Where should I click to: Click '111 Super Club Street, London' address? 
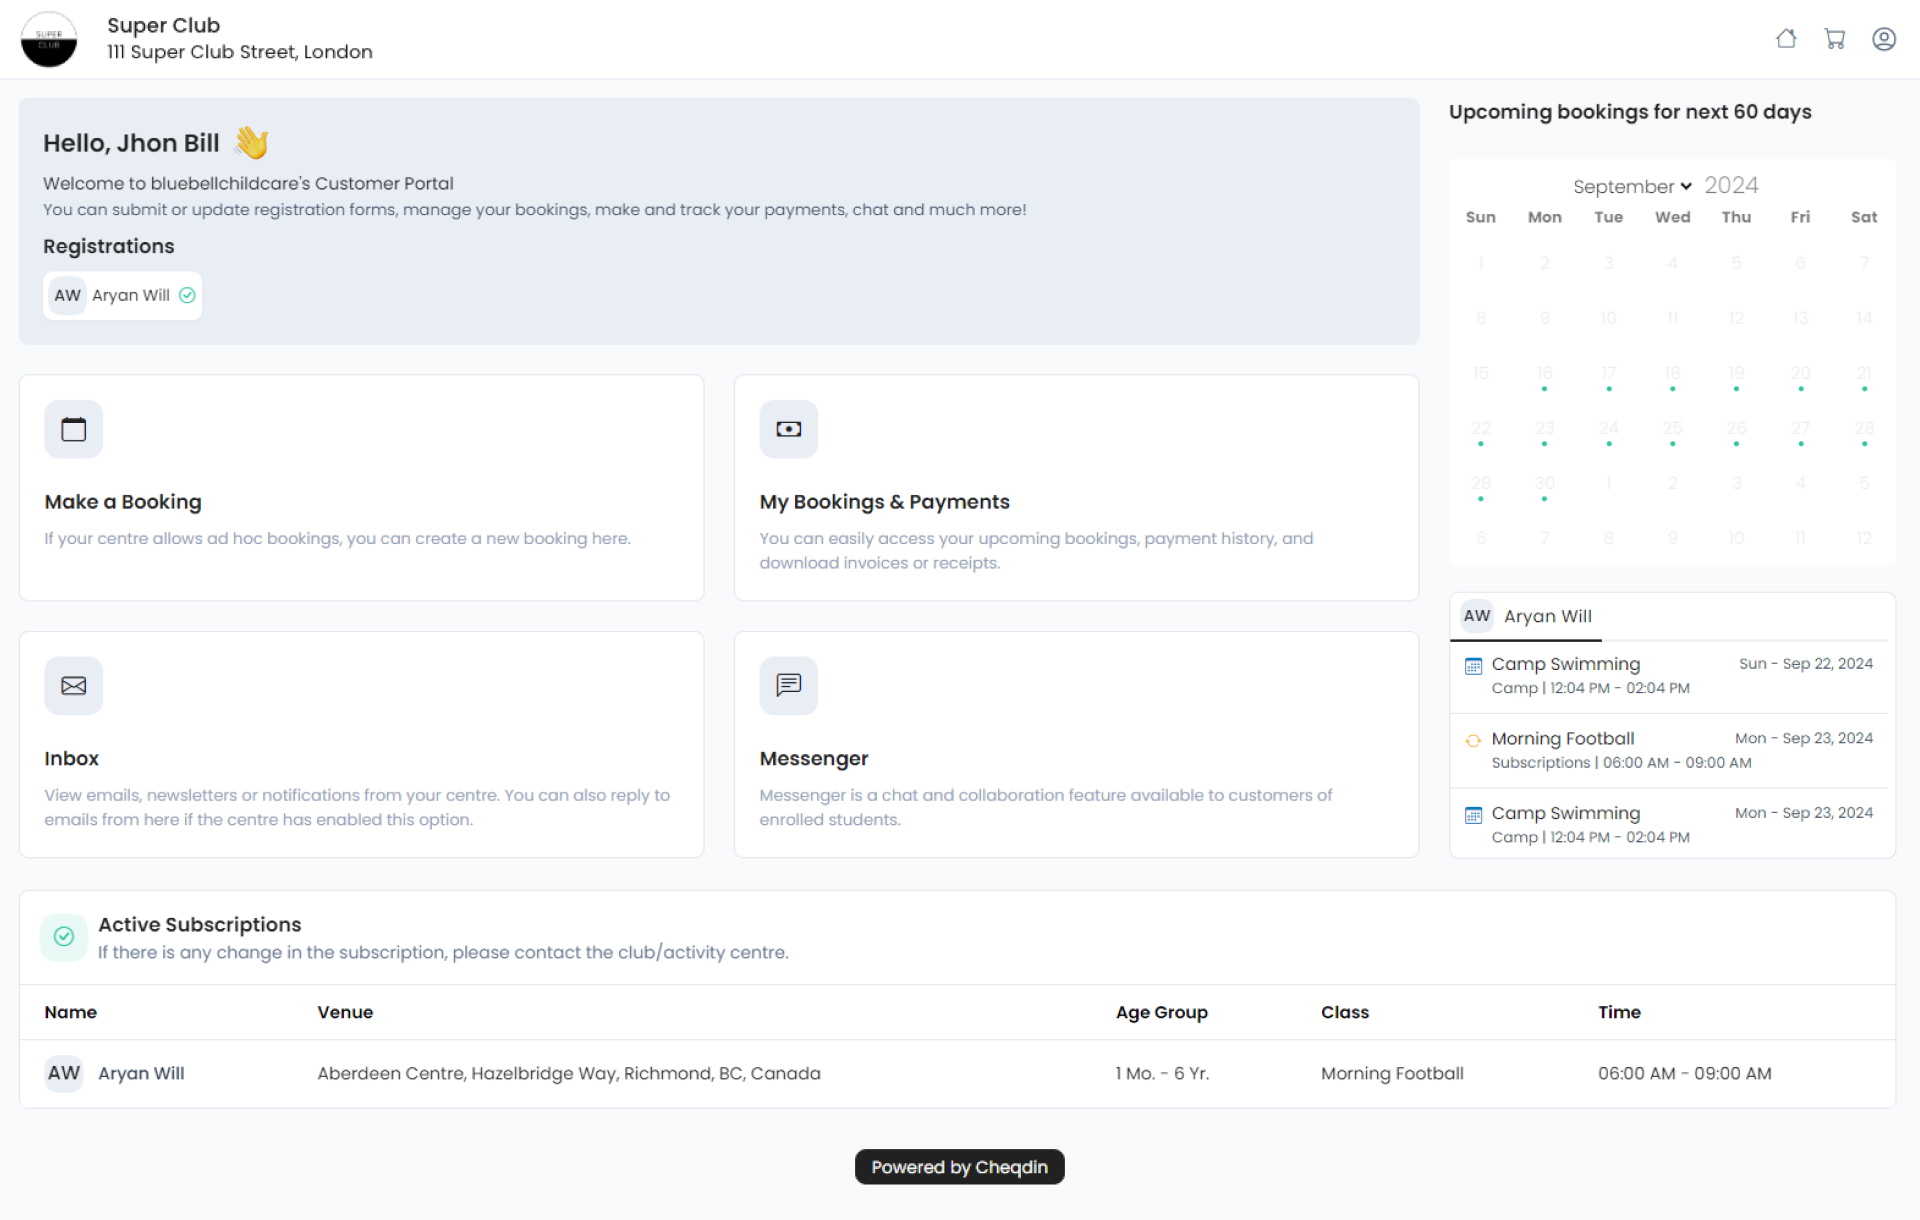(x=240, y=52)
